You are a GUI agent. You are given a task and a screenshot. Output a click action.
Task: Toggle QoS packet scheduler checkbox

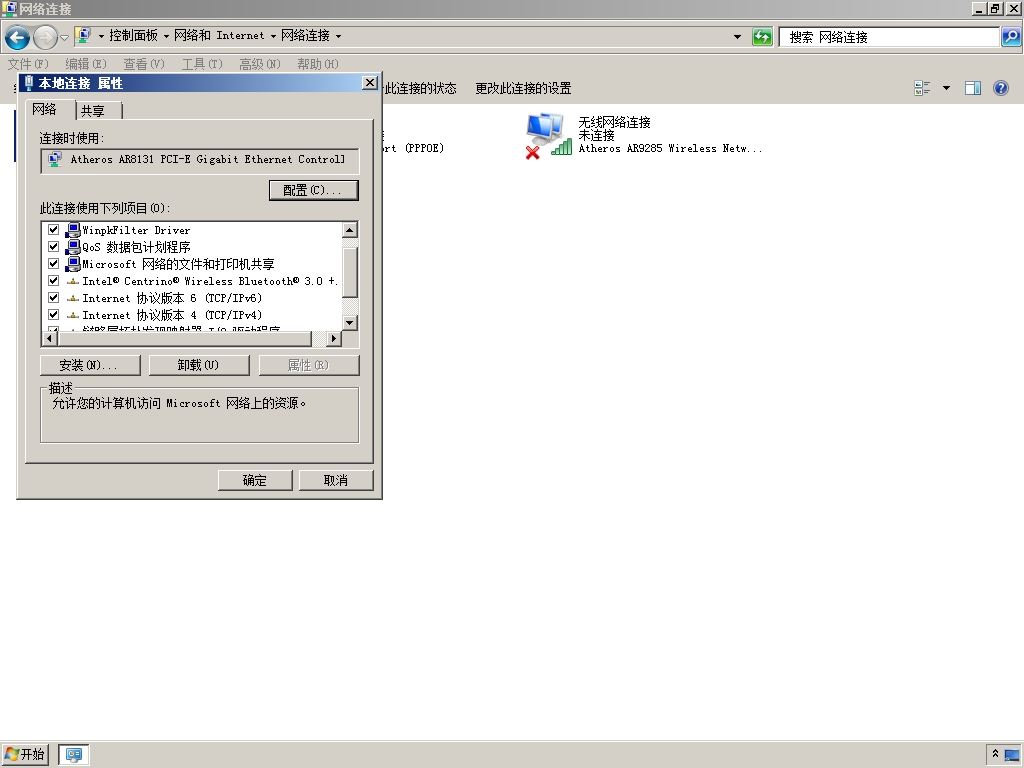(x=54, y=247)
